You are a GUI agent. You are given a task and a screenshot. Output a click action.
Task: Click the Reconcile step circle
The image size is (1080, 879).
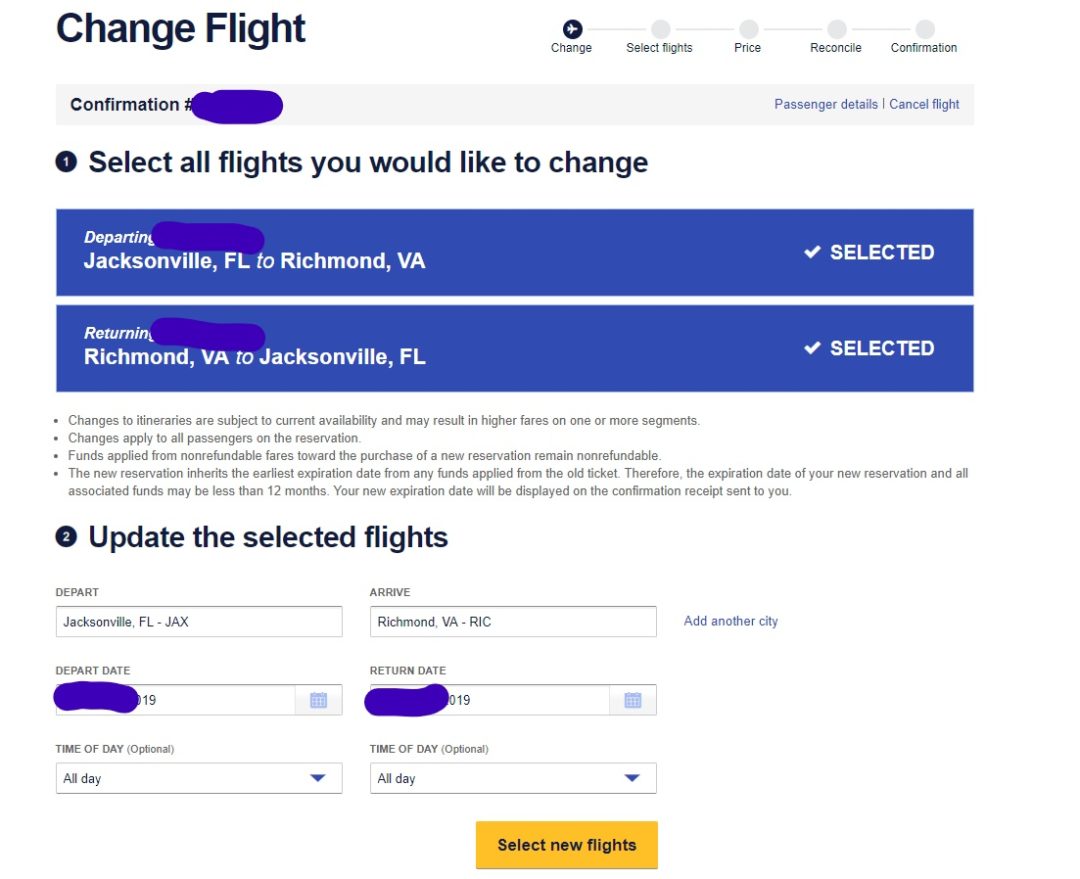click(x=836, y=30)
